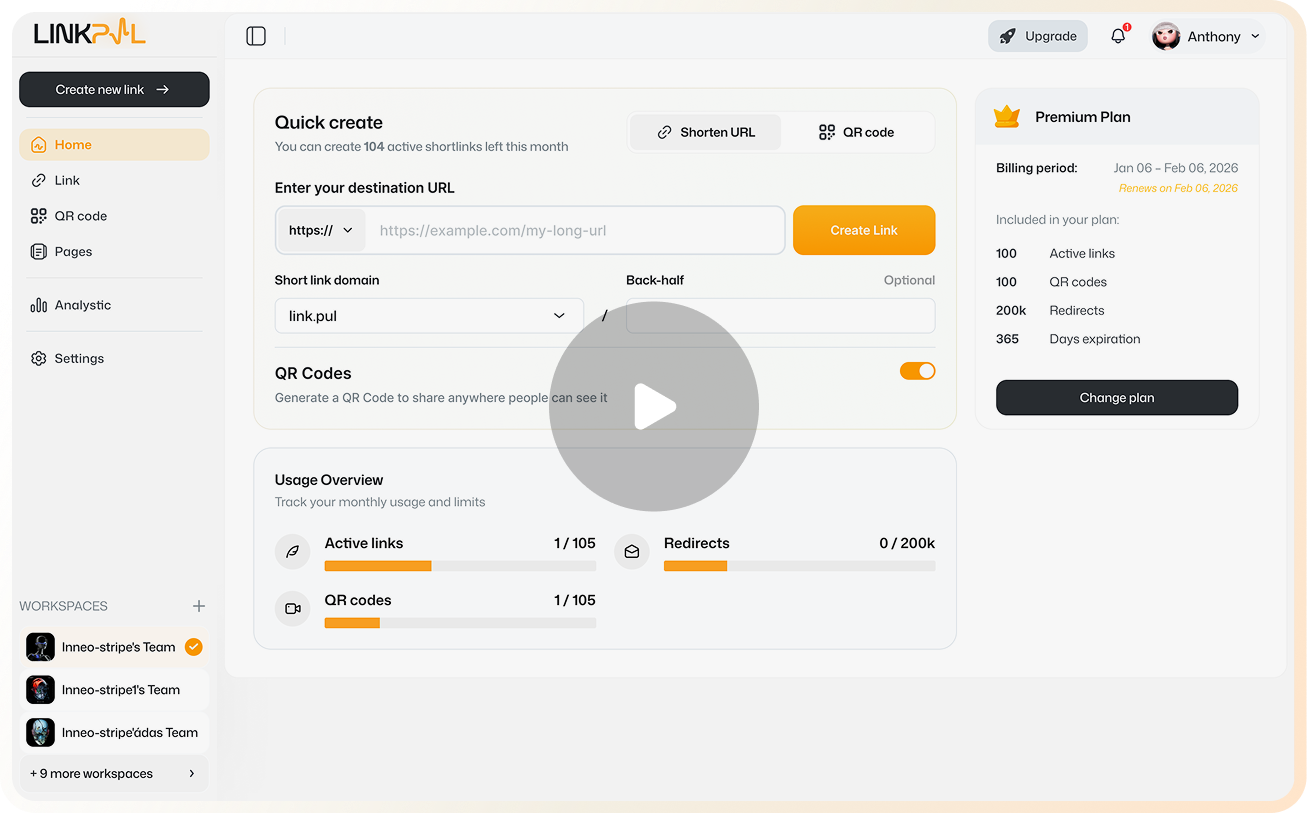
Task: Play the video overlay button
Action: point(654,407)
